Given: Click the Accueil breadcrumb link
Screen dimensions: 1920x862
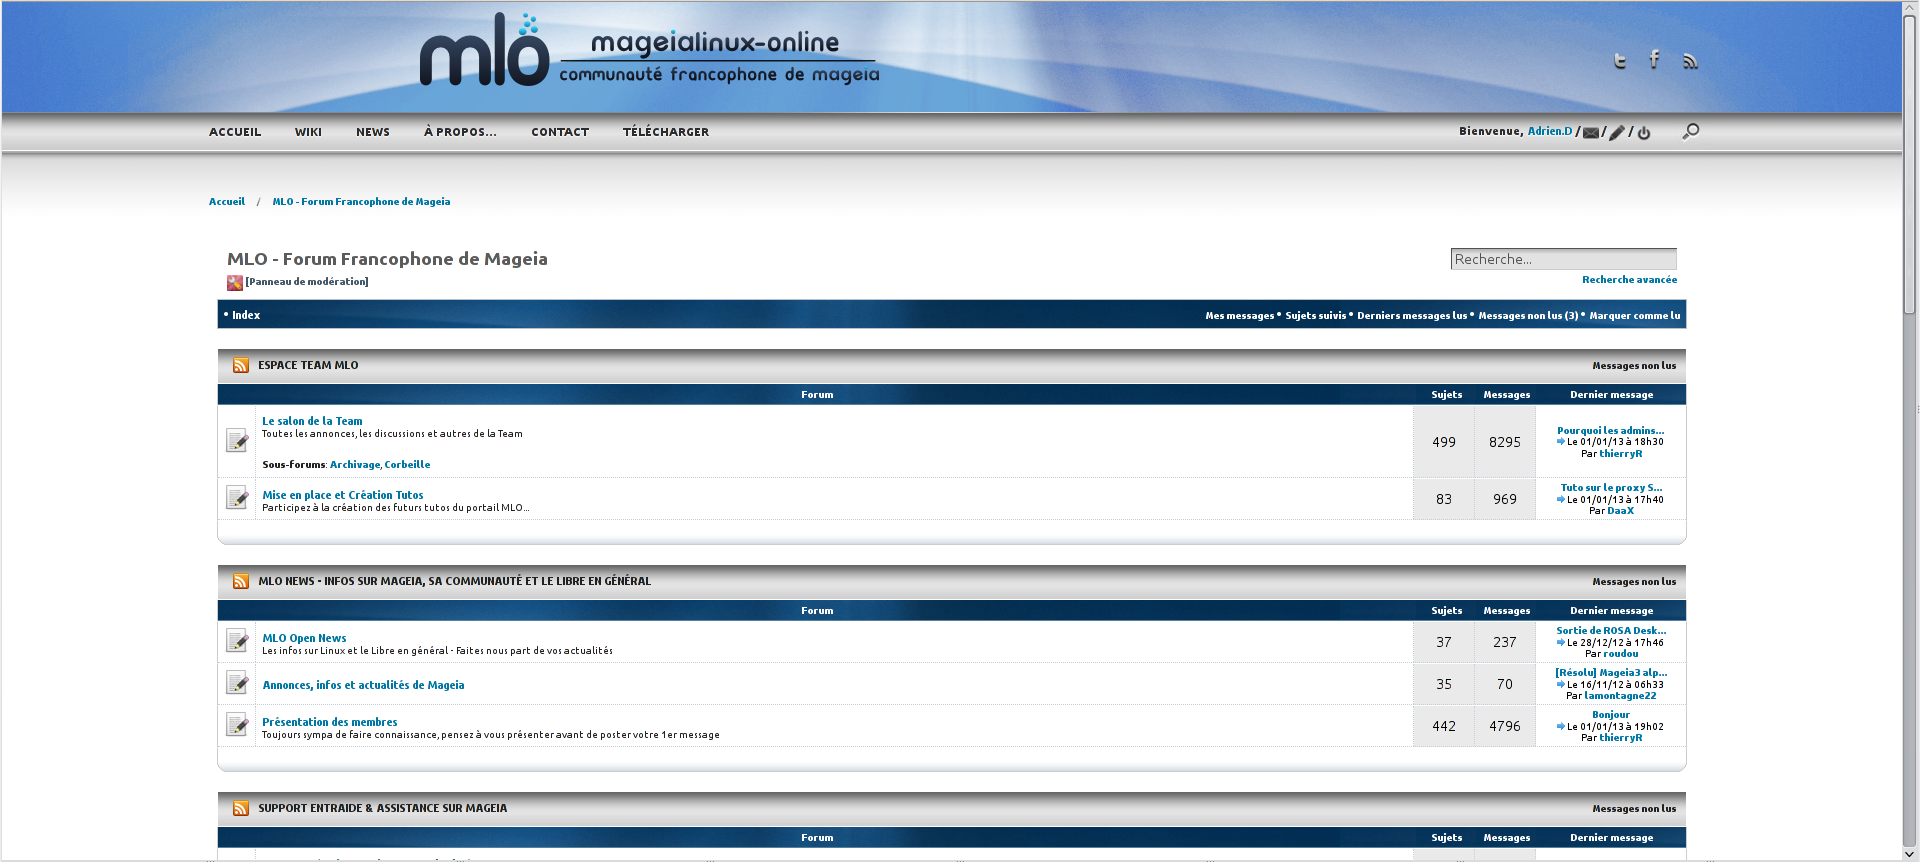Looking at the screenshot, I should click(227, 202).
